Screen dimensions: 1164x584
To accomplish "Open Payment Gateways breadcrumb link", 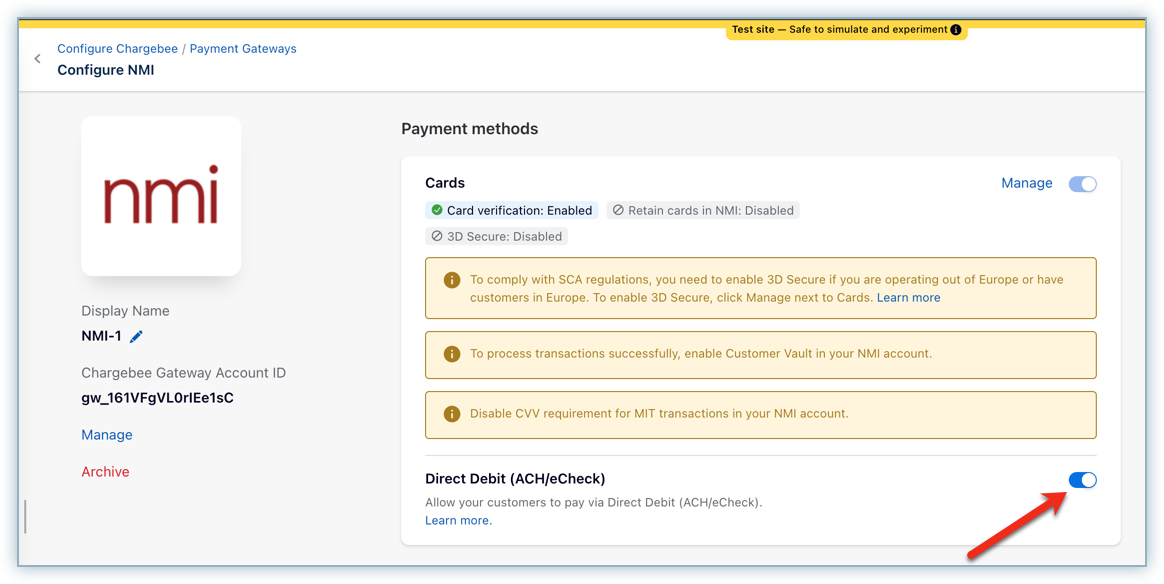I will pos(243,49).
